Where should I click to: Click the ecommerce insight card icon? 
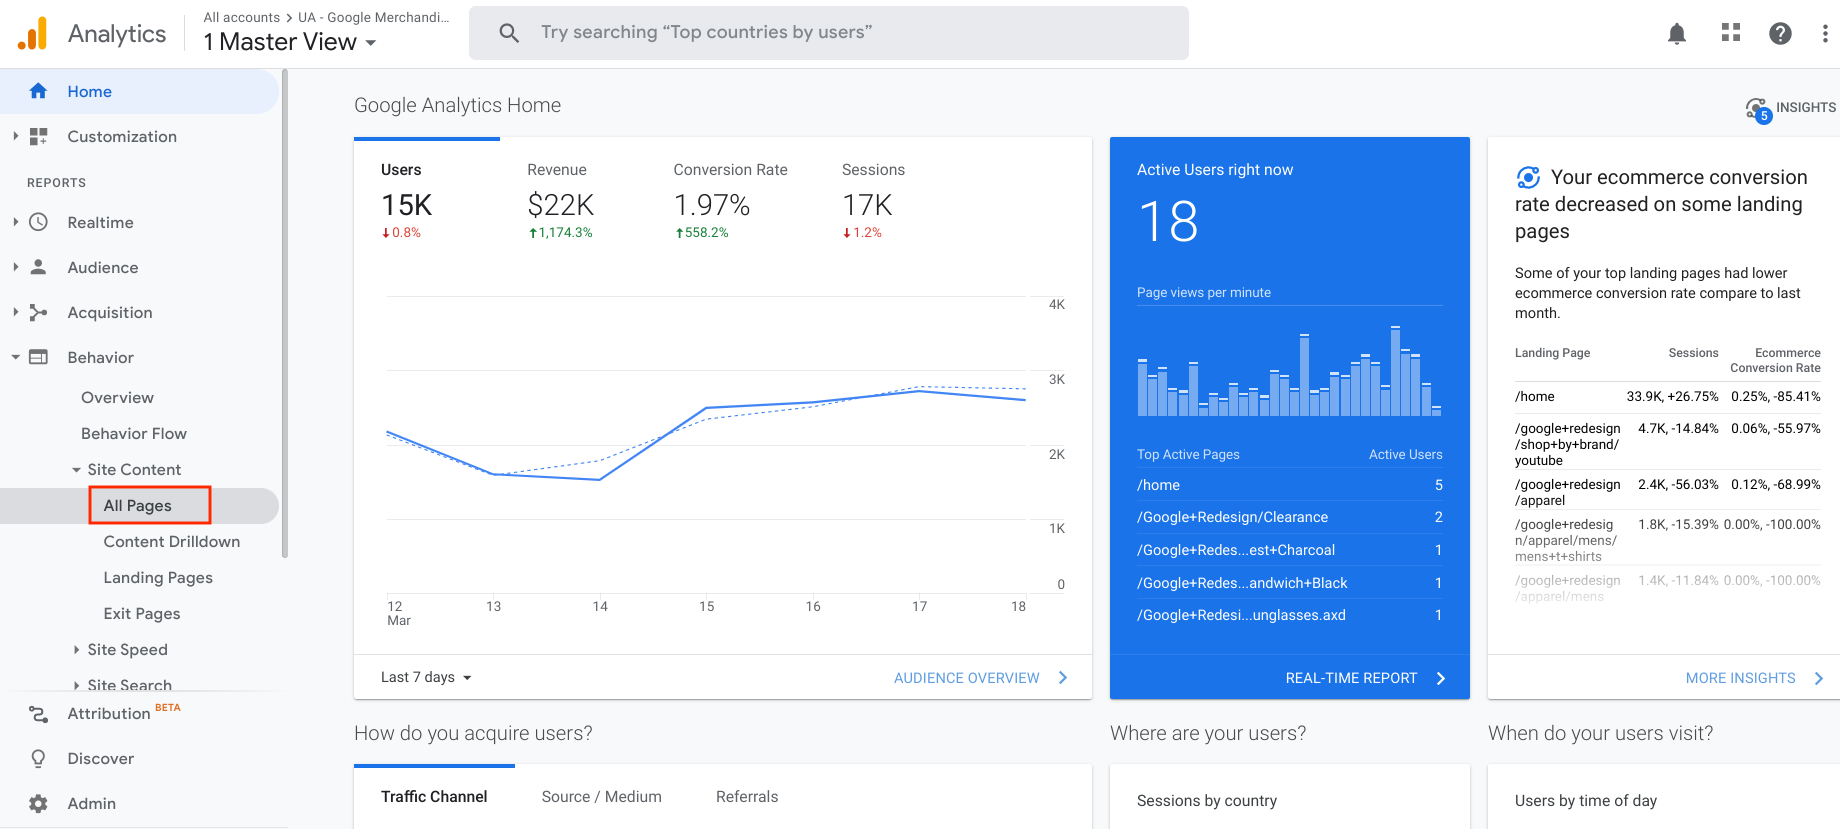[x=1528, y=177]
